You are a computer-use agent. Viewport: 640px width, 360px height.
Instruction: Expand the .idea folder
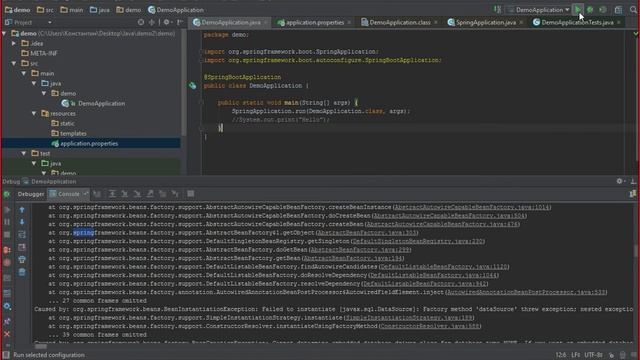pyautogui.click(x=14, y=43)
